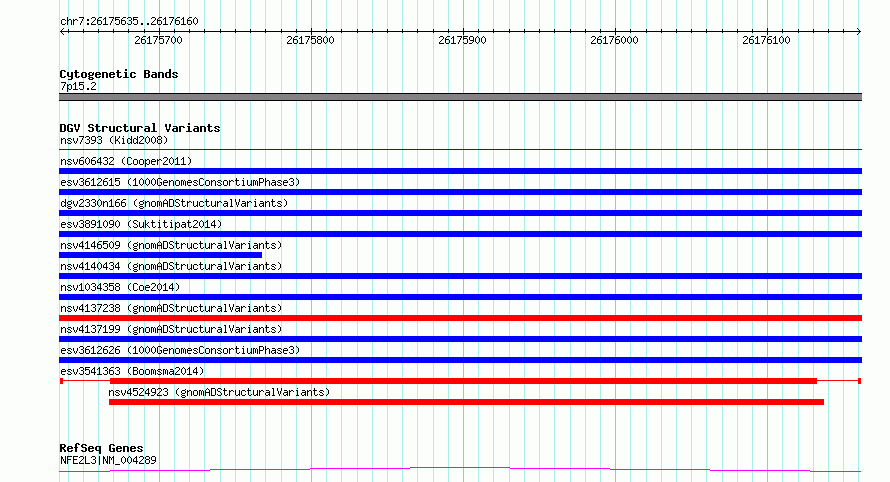Click the nsv4524923 (gnomADStructuralVariants) label

click(x=219, y=392)
